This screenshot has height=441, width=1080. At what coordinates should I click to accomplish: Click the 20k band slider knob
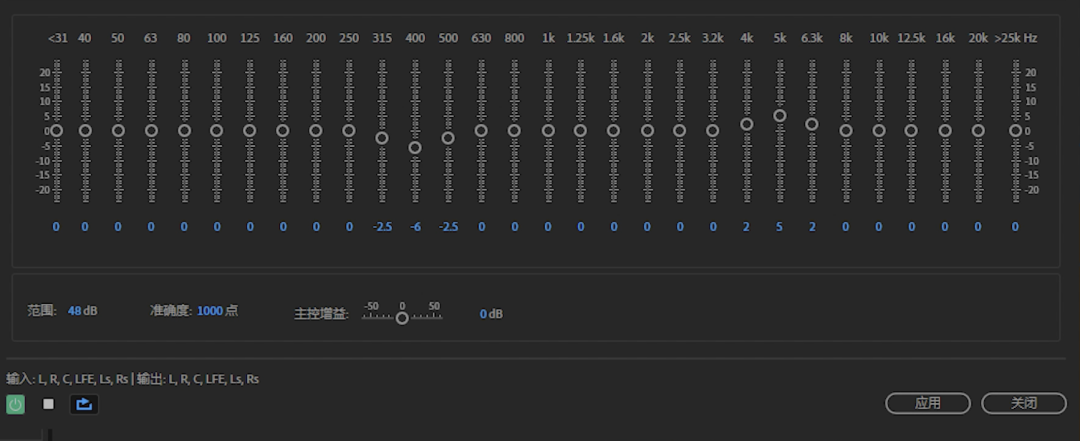(x=978, y=130)
